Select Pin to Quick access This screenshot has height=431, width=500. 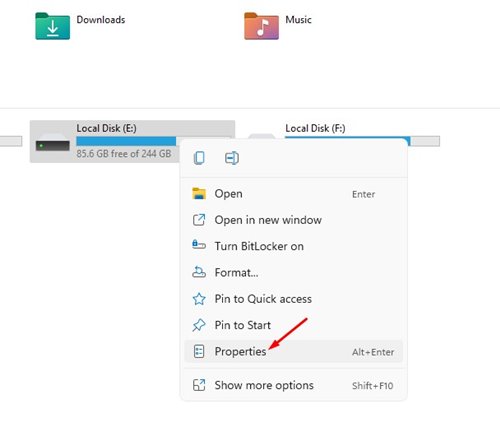(x=293, y=299)
